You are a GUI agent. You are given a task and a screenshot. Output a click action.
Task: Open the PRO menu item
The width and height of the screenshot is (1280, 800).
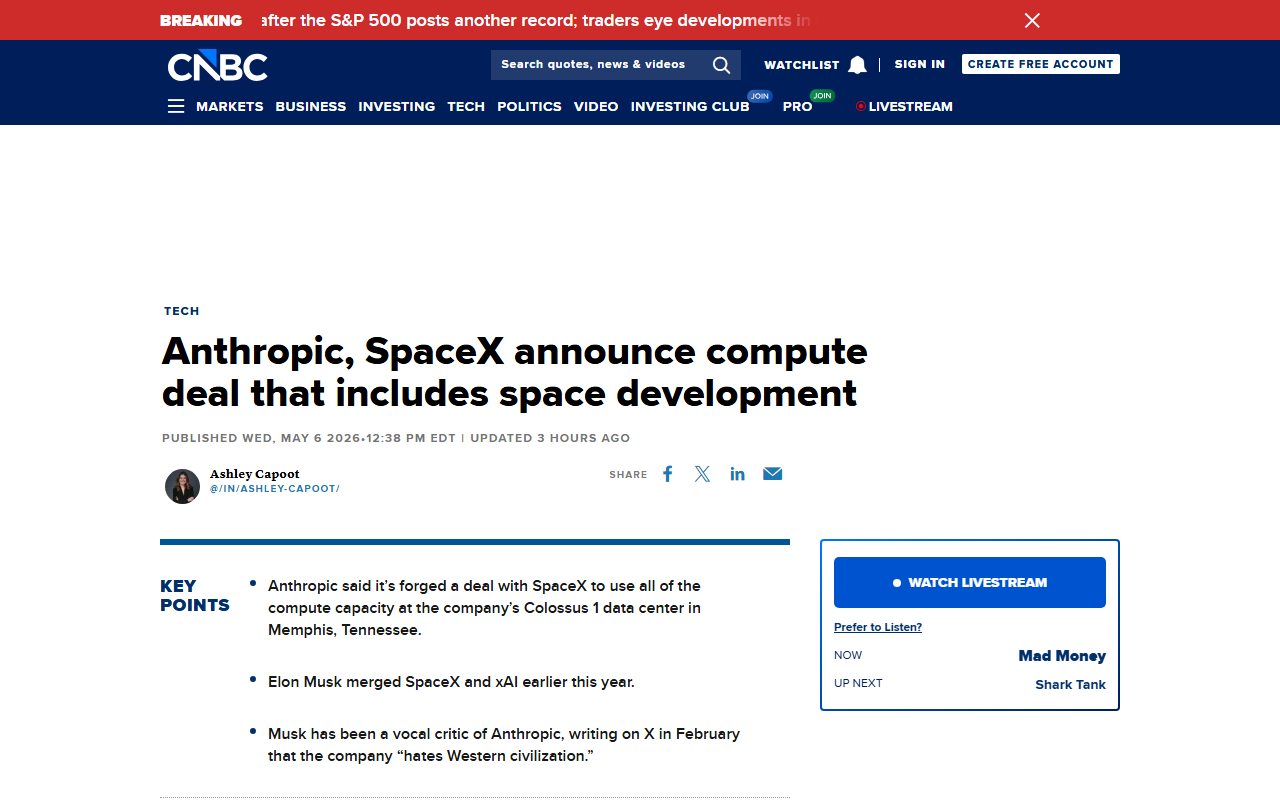tap(797, 106)
